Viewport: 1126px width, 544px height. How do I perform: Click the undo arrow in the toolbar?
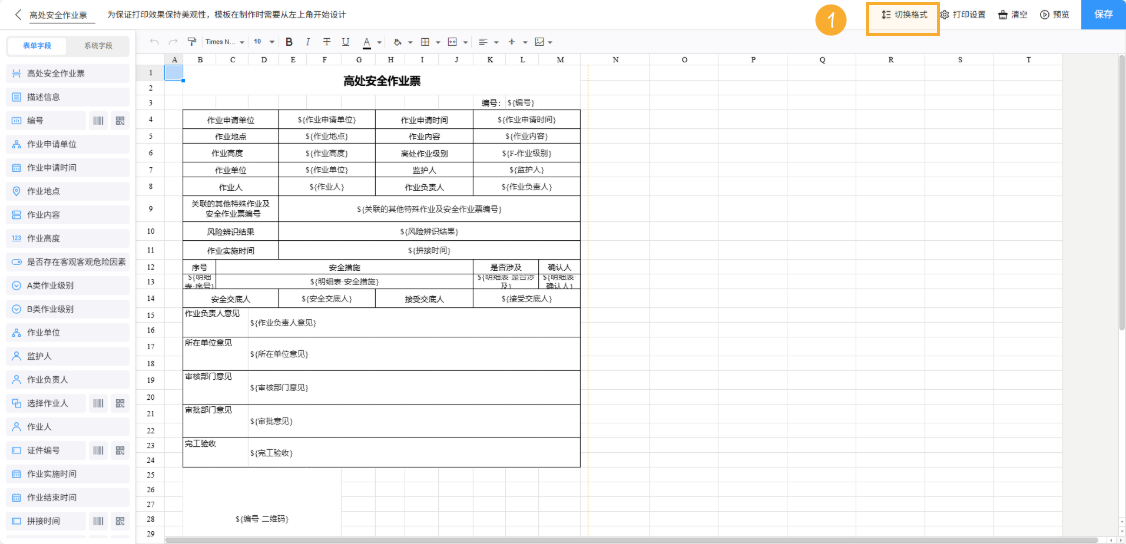tap(154, 42)
